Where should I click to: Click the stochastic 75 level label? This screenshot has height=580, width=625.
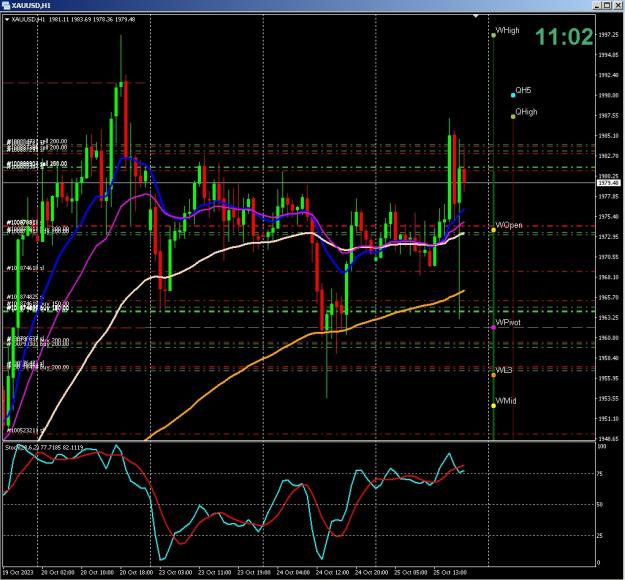click(601, 474)
